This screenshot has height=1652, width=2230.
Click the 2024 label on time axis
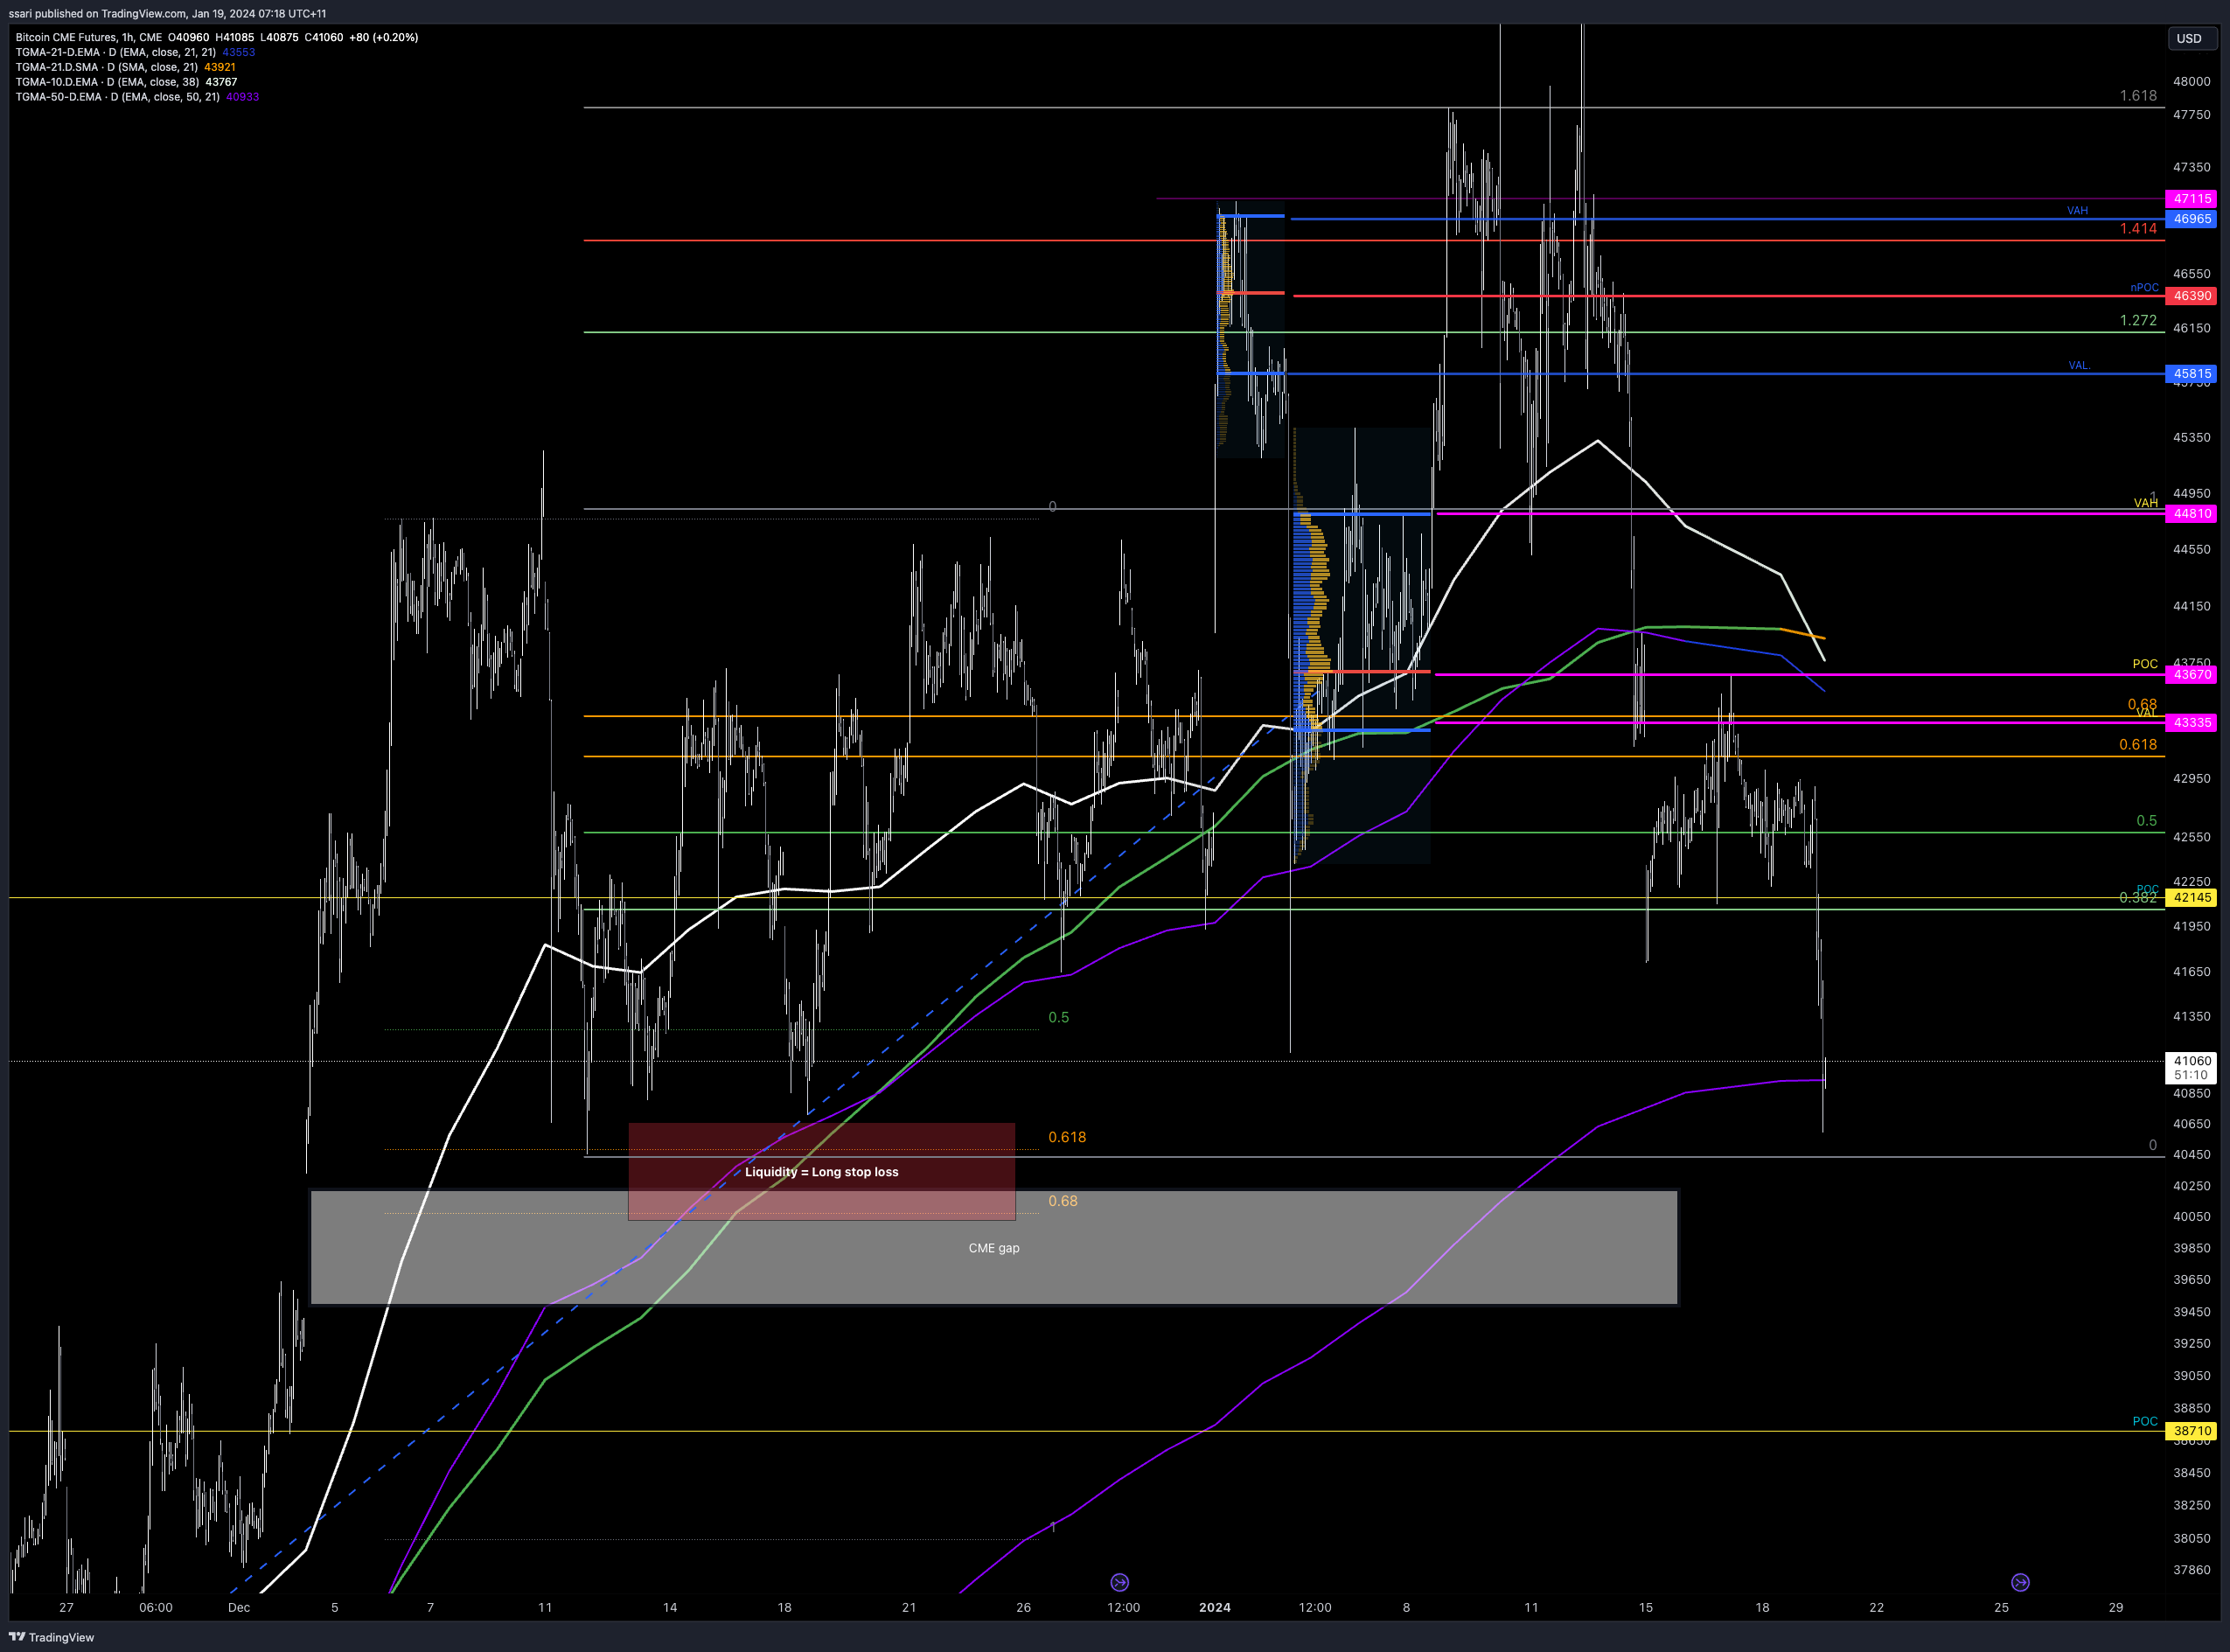pyautogui.click(x=1215, y=1608)
